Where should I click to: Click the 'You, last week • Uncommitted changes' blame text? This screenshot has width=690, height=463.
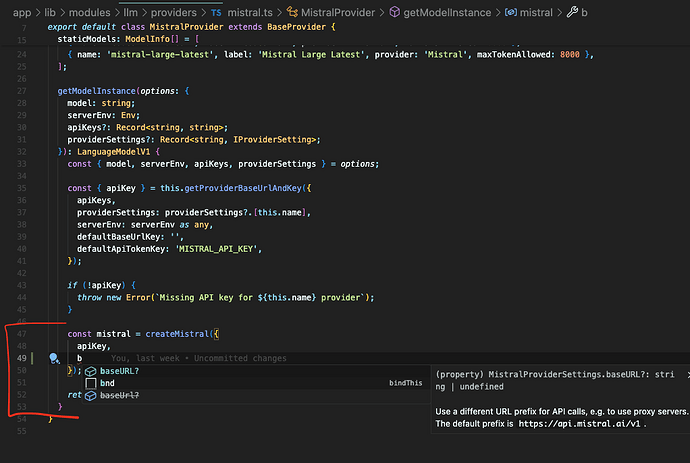pyautogui.click(x=198, y=358)
